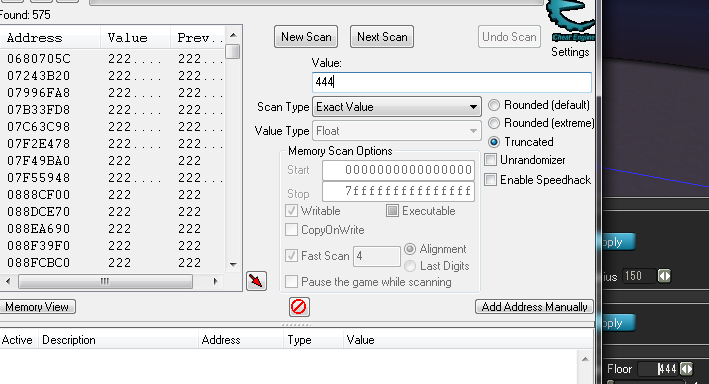Toggle the Executable checkbox
This screenshot has width=709, height=384.
(x=392, y=211)
